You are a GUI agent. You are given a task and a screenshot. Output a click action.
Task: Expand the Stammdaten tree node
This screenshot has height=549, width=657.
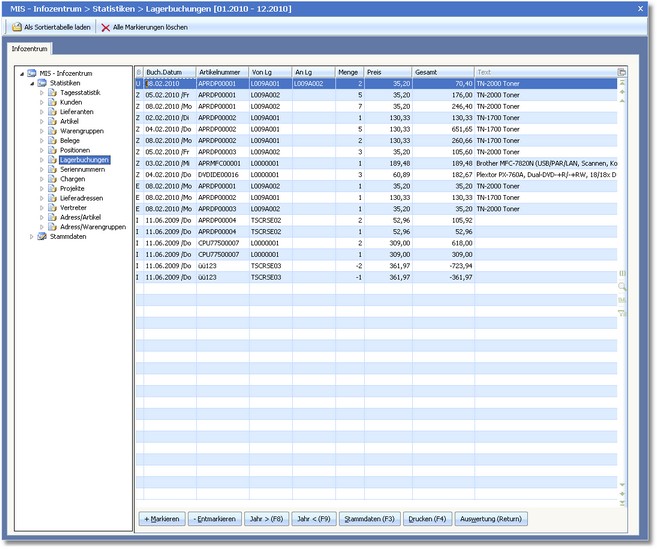[x=31, y=237]
